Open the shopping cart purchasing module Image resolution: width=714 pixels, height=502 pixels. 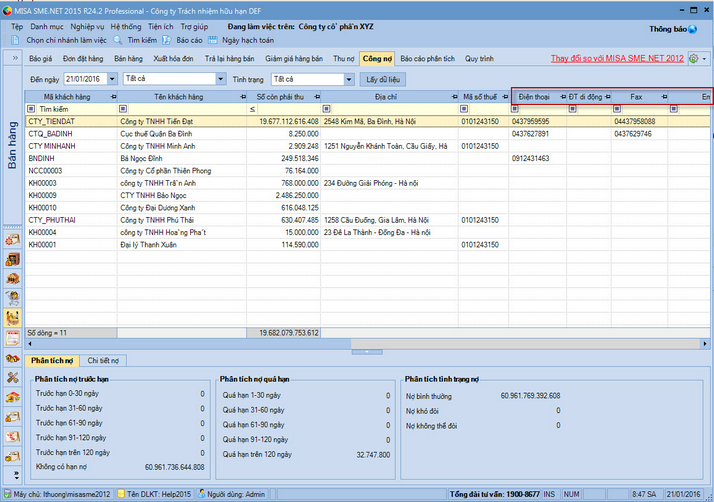(13, 298)
